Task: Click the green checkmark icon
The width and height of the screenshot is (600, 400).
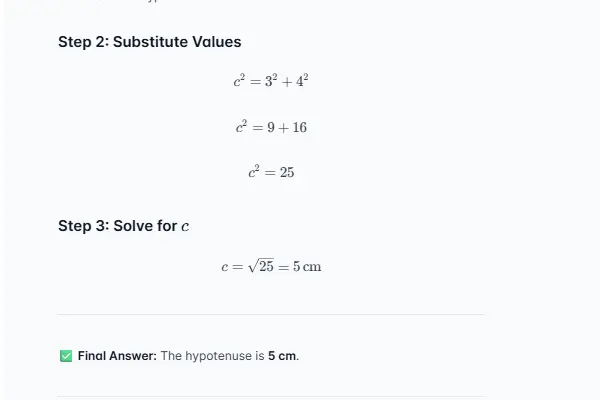Action: (66, 356)
